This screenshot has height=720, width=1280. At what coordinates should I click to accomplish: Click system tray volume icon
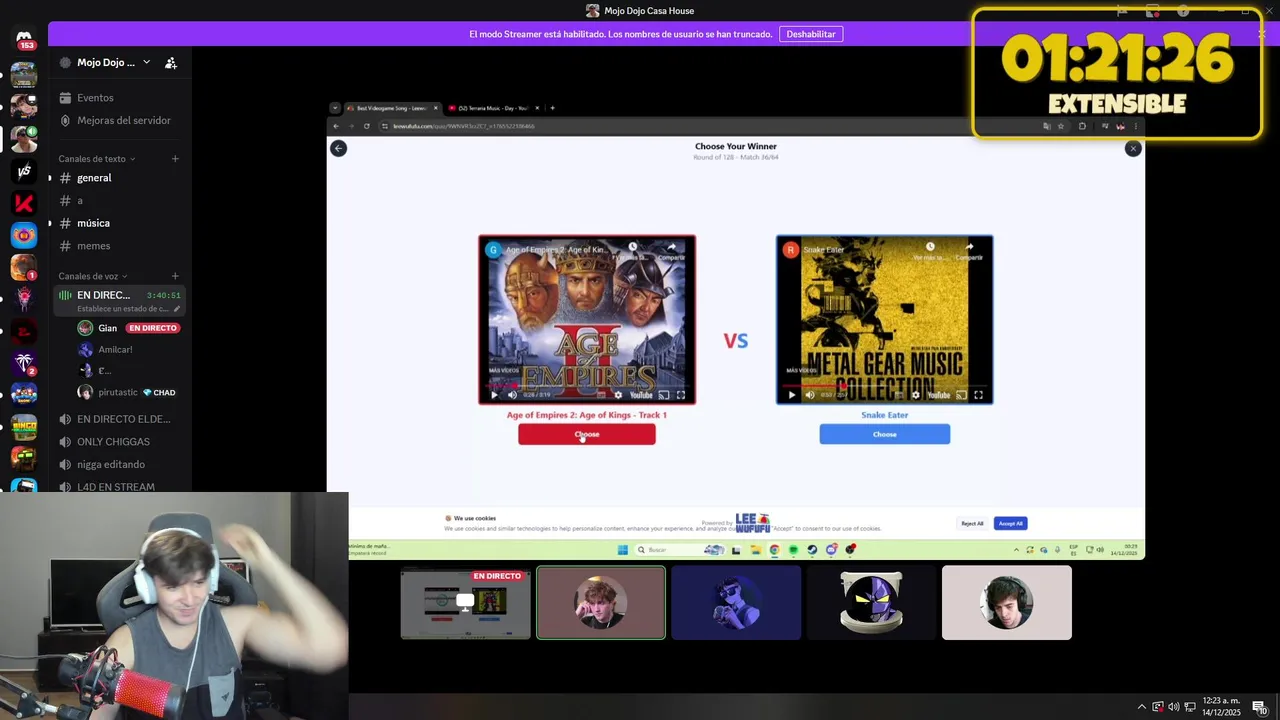1174,706
